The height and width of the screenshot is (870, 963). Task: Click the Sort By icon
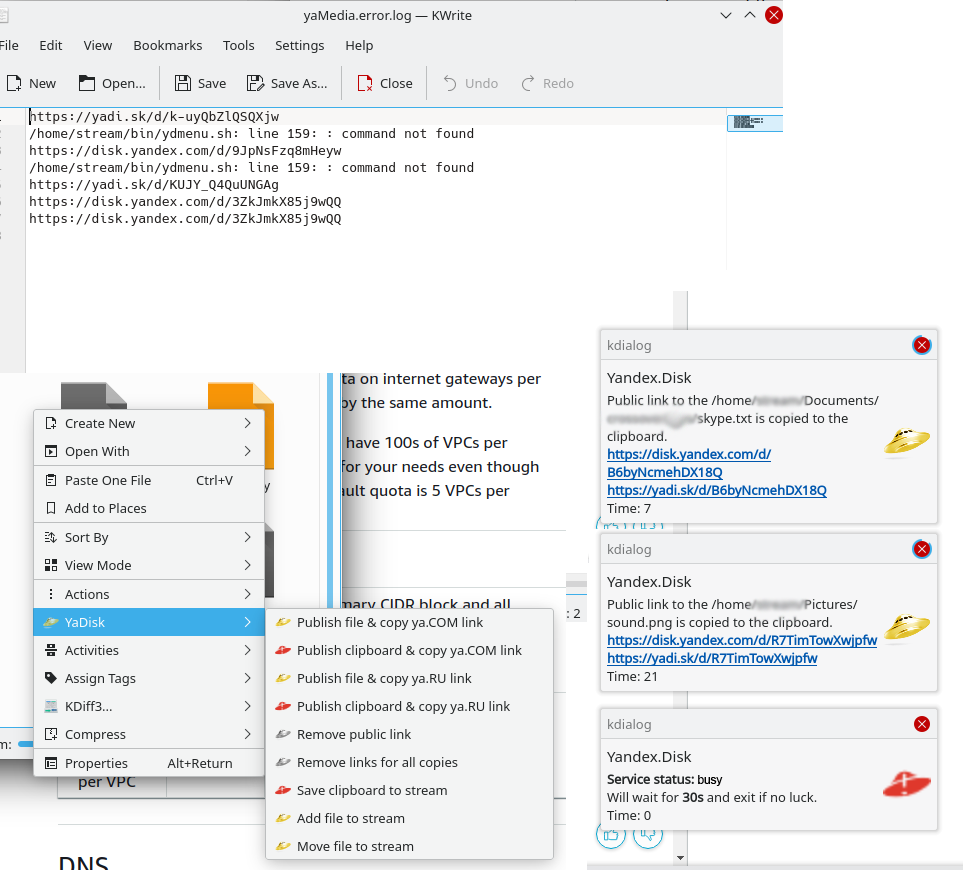(51, 537)
